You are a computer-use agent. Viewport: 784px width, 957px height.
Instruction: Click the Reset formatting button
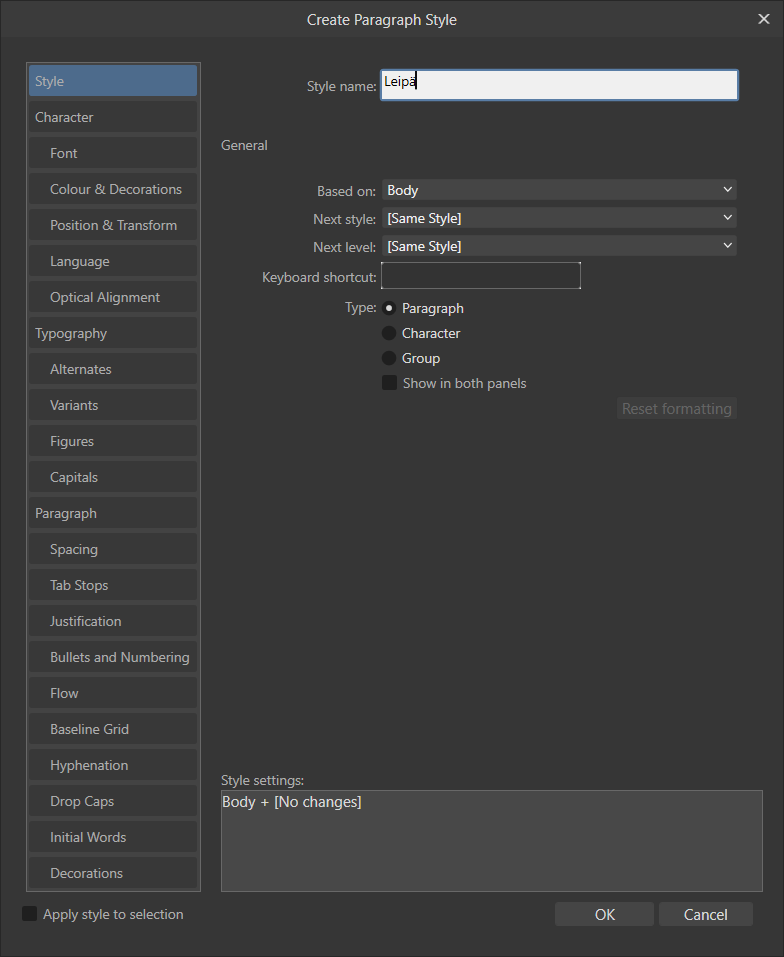(x=677, y=409)
